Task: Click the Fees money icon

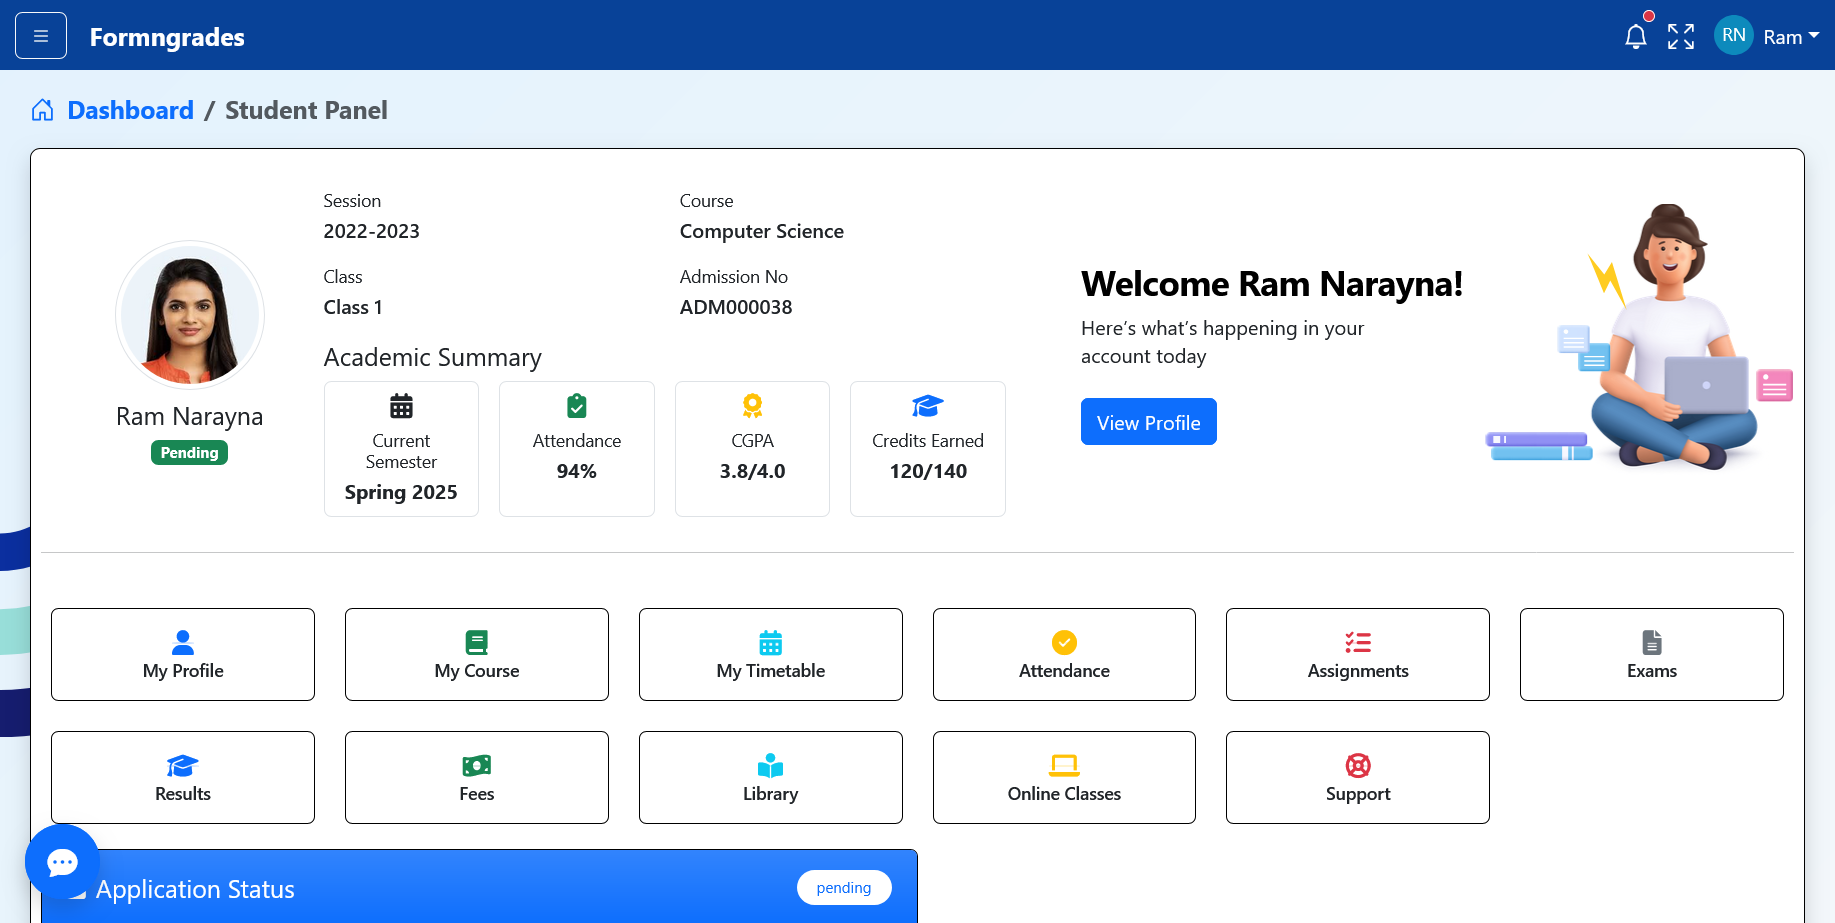Action: point(476,766)
